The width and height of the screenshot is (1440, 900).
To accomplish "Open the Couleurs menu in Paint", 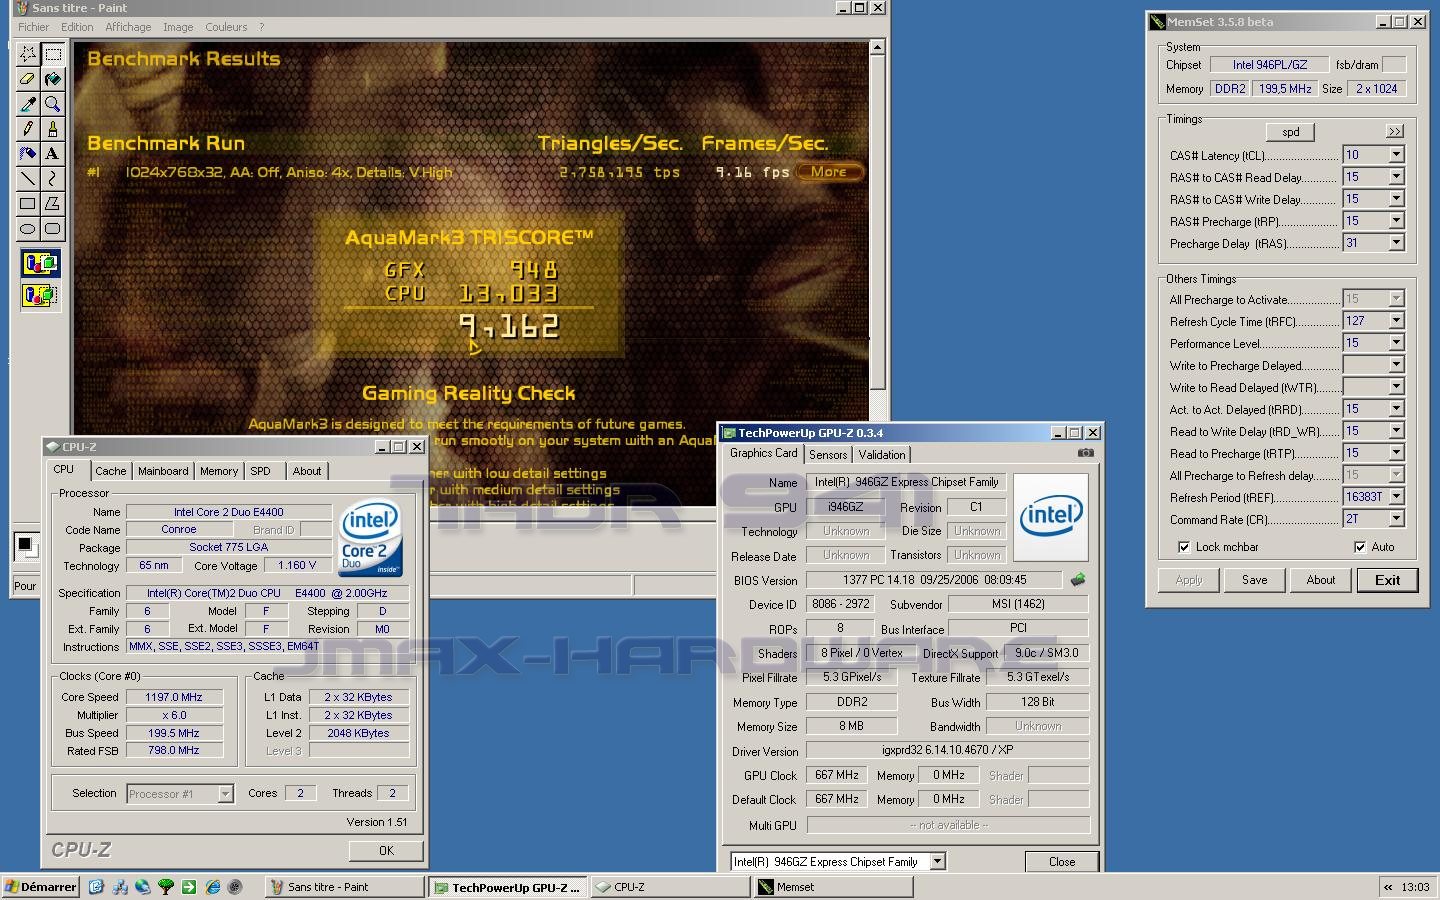I will (x=226, y=27).
